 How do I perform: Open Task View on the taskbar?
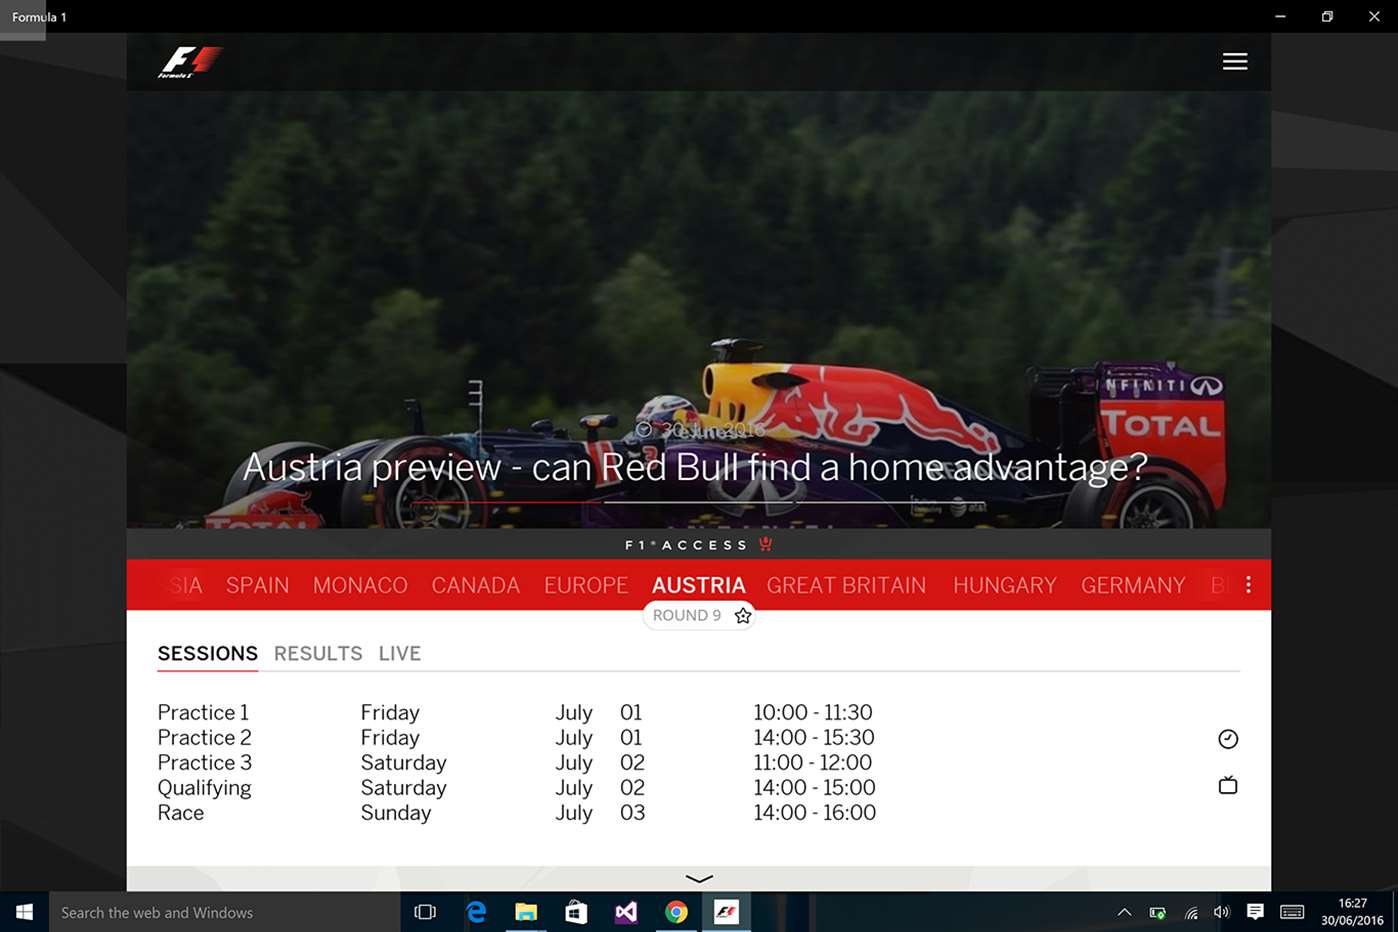pyautogui.click(x=425, y=912)
